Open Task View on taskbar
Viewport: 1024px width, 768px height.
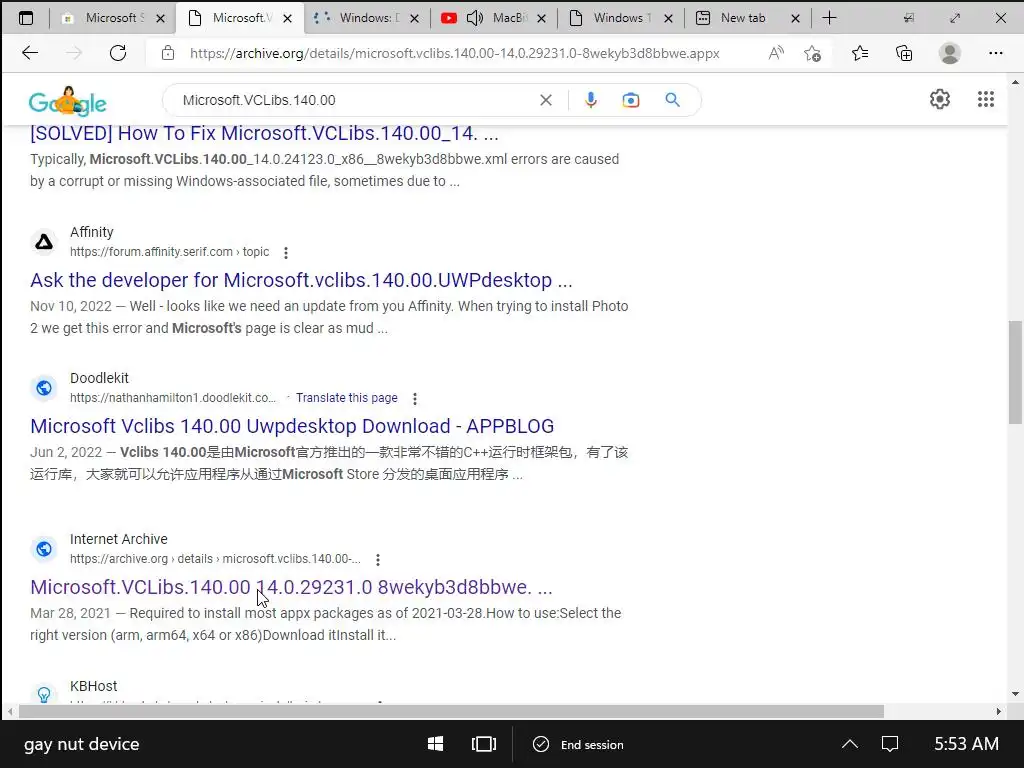tap(483, 744)
